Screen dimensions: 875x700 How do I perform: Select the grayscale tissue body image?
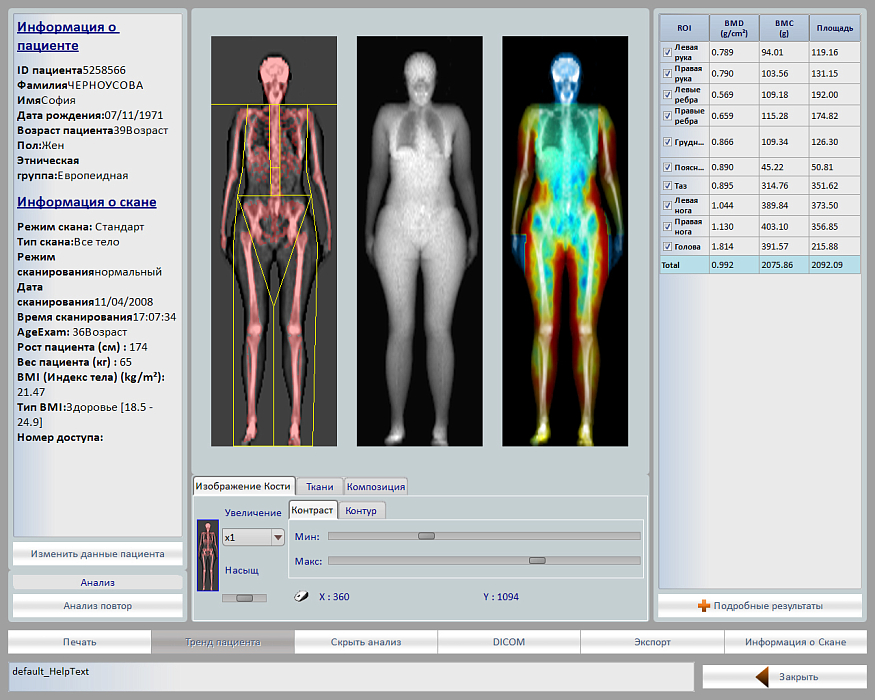coord(419,241)
